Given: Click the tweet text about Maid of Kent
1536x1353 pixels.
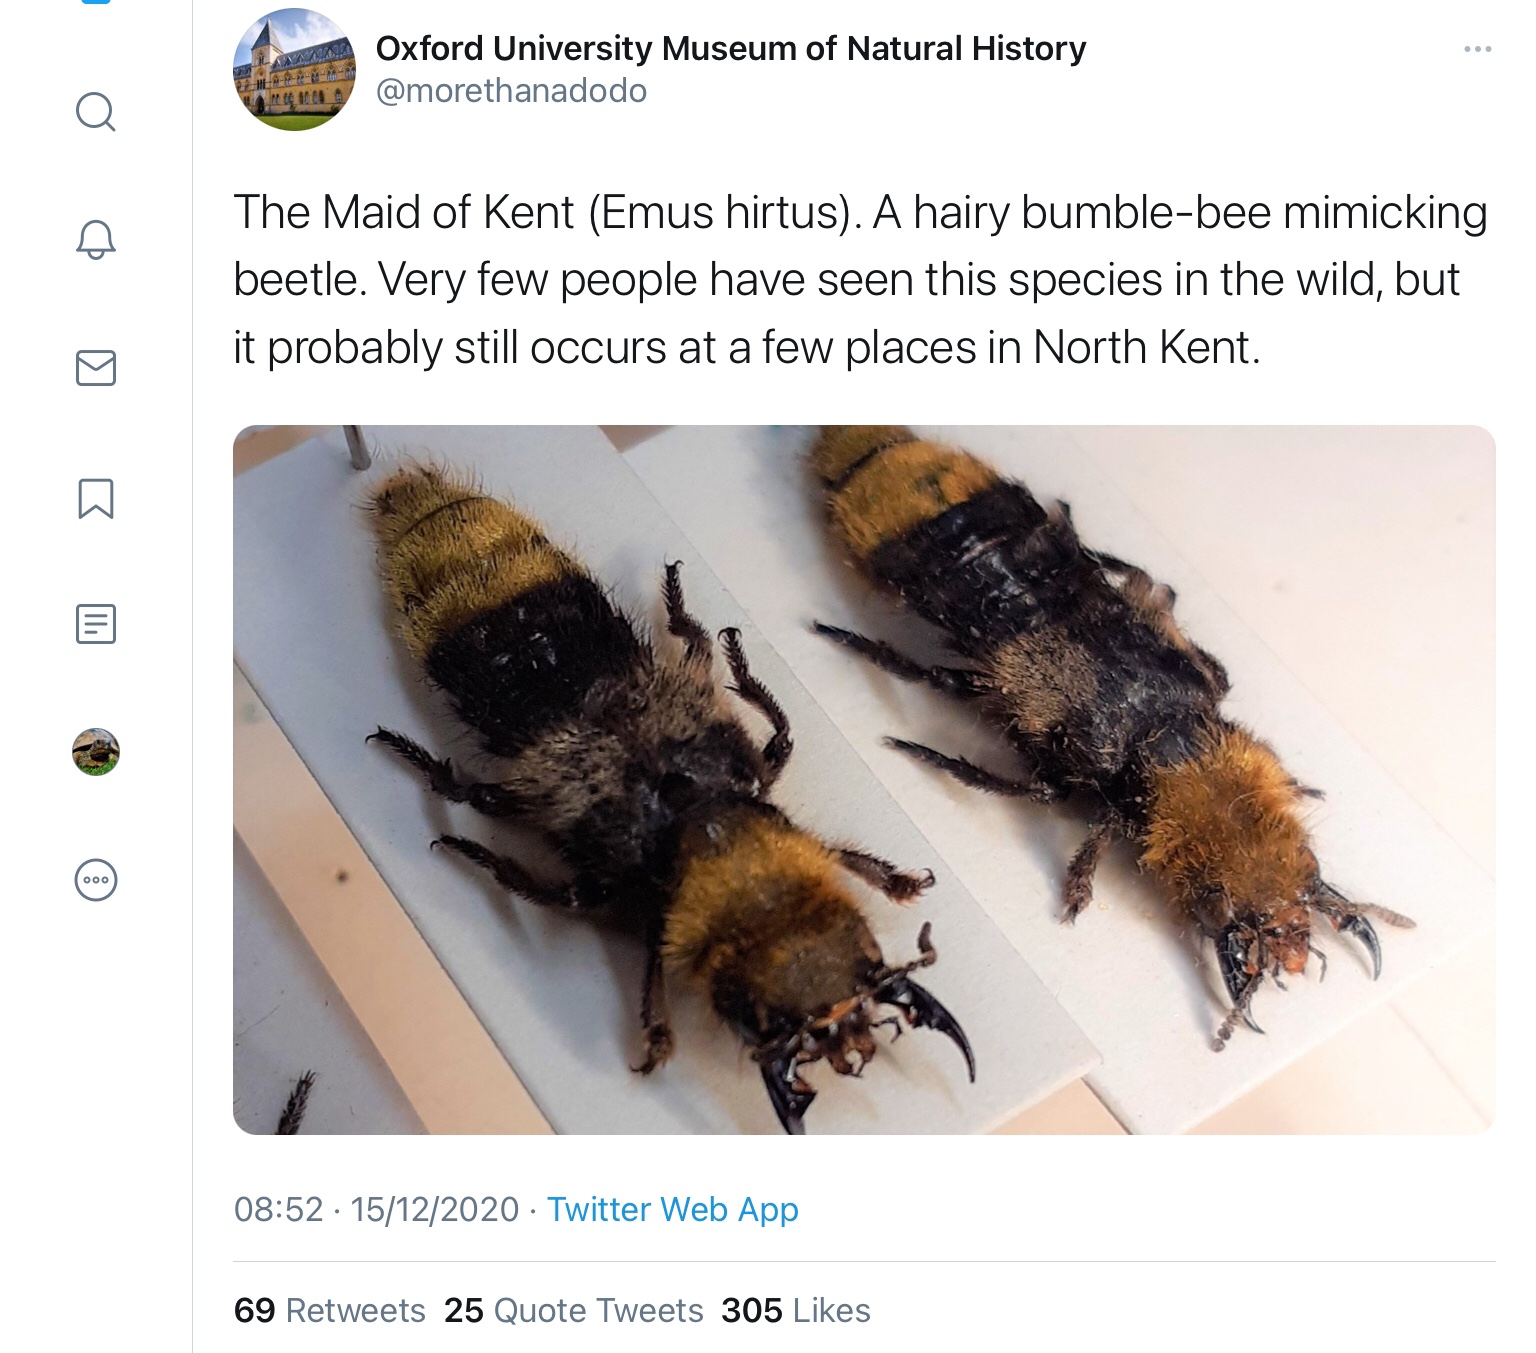Looking at the screenshot, I should pos(860,280).
